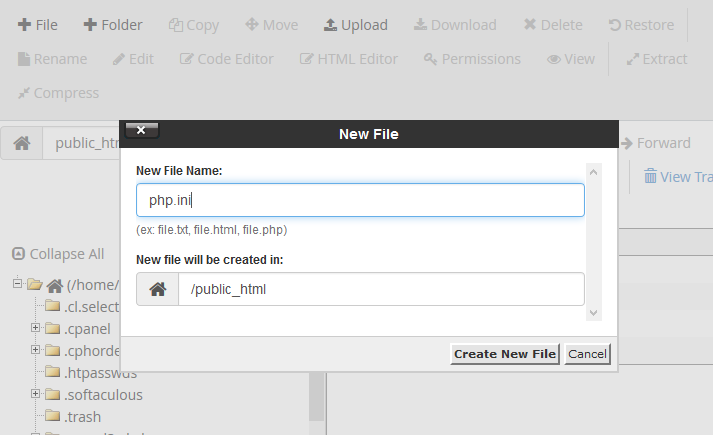Image resolution: width=713 pixels, height=435 pixels.
Task: Open the Code Editor
Action: [x=226, y=59]
